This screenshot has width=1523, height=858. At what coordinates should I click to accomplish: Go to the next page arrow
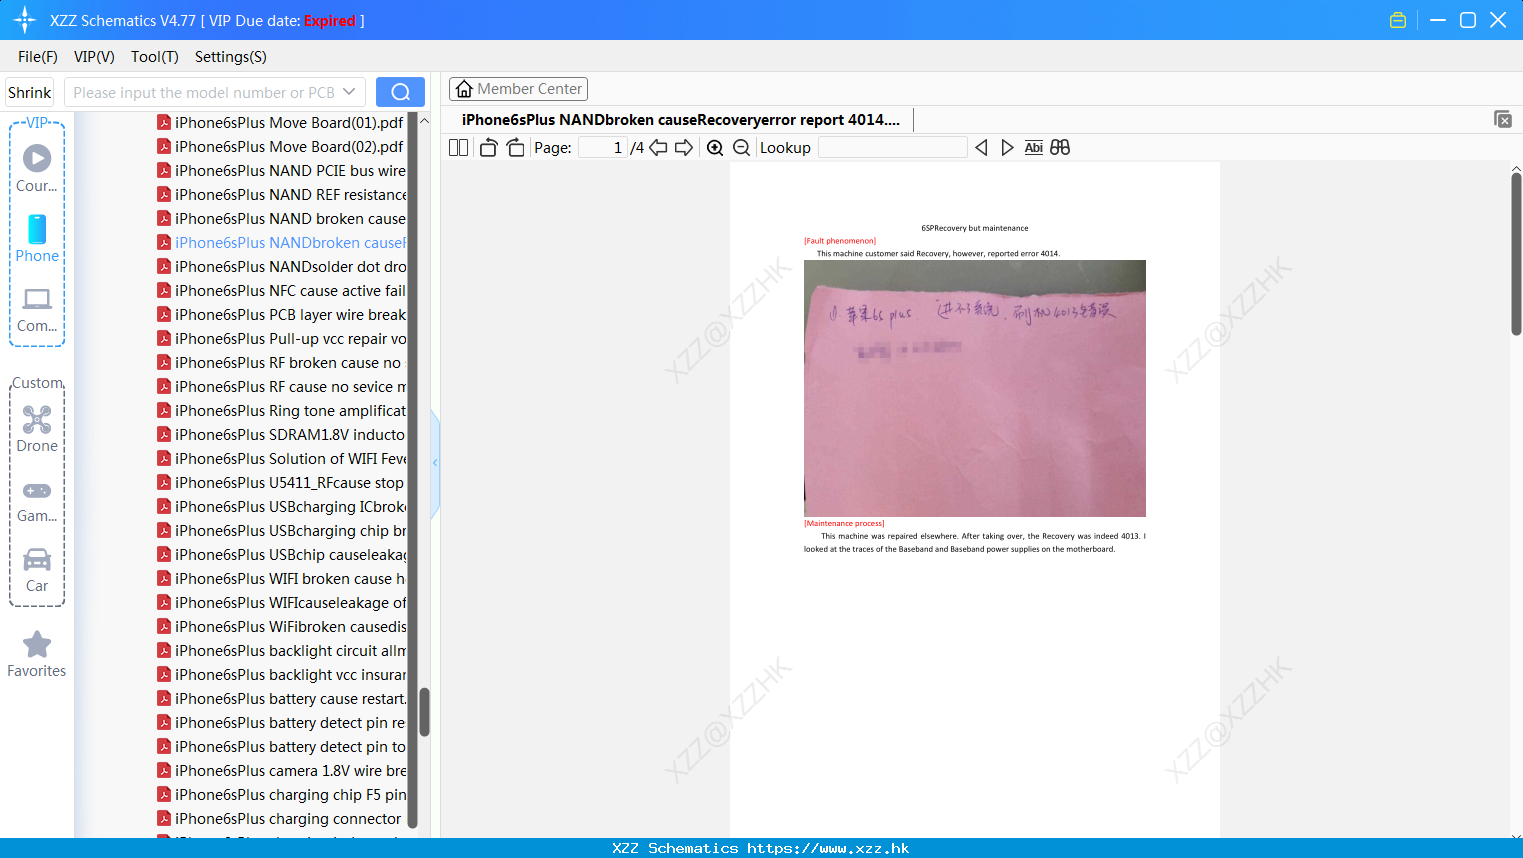[684, 148]
